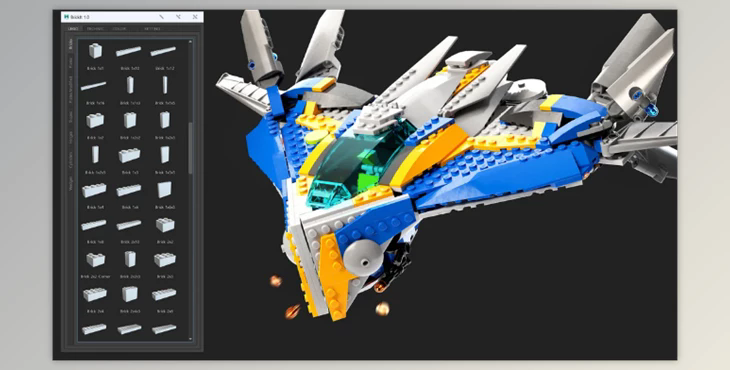The height and width of the screenshot is (370, 730).
Task: Select the Brick 1x2x5 part
Action: [x=95, y=155]
